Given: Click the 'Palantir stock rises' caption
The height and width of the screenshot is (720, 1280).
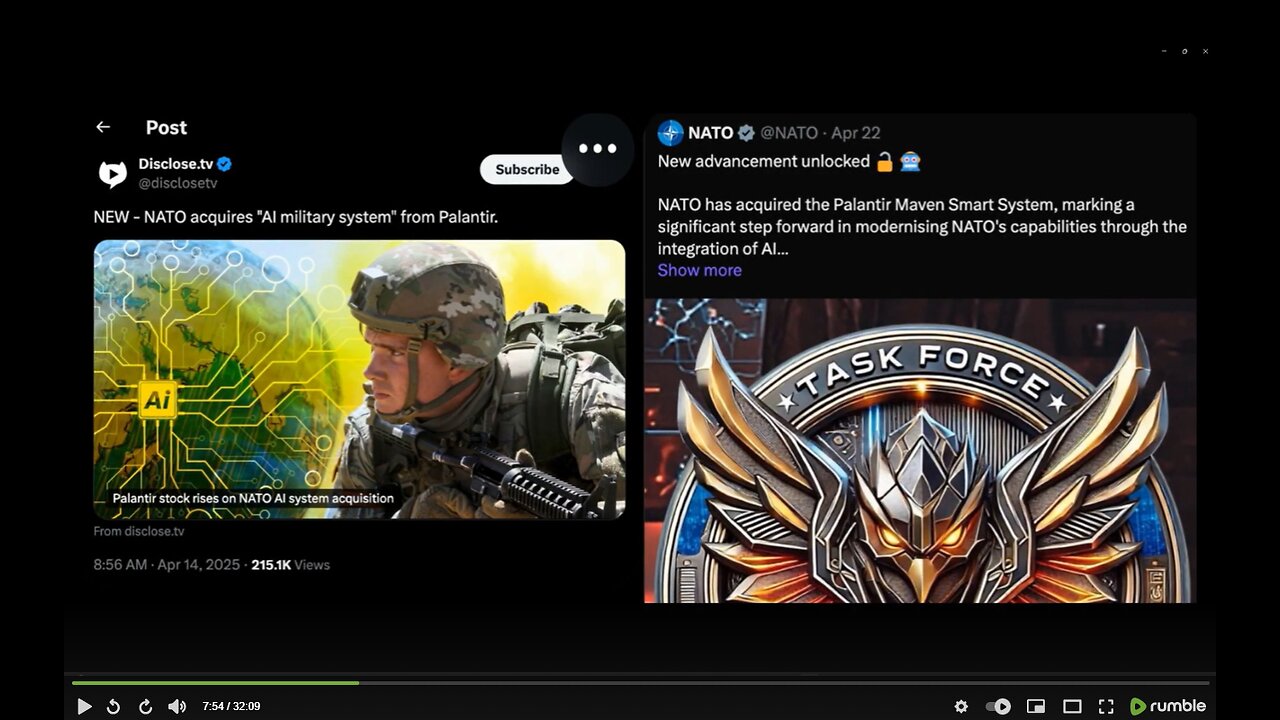Looking at the screenshot, I should (253, 498).
